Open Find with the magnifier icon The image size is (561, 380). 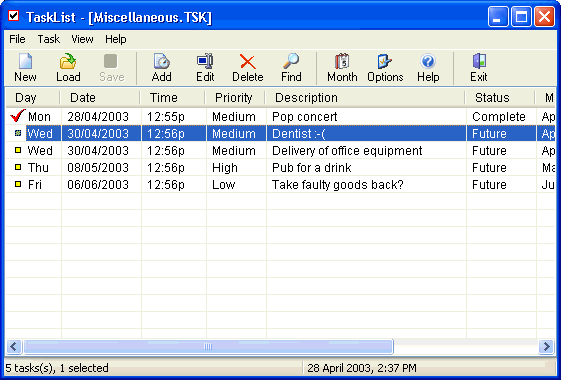point(291,68)
